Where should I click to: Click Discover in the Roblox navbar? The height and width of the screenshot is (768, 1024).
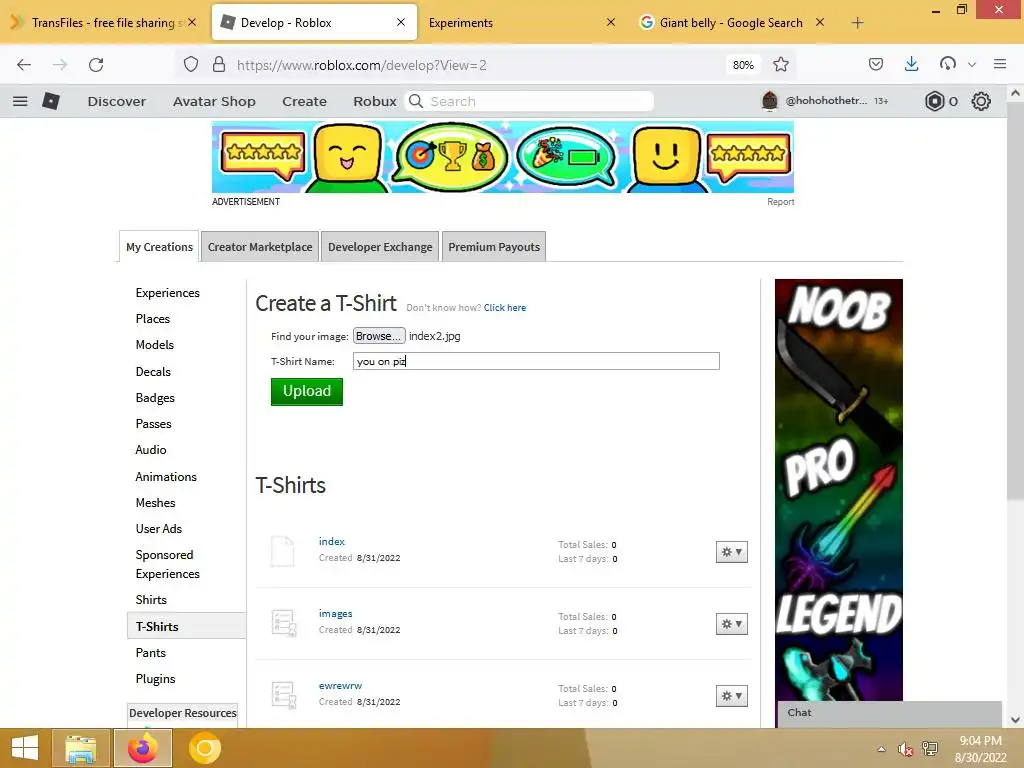[x=117, y=101]
